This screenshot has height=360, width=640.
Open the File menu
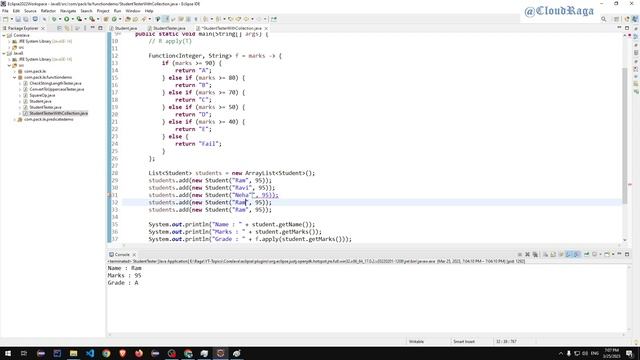pos(5,11)
